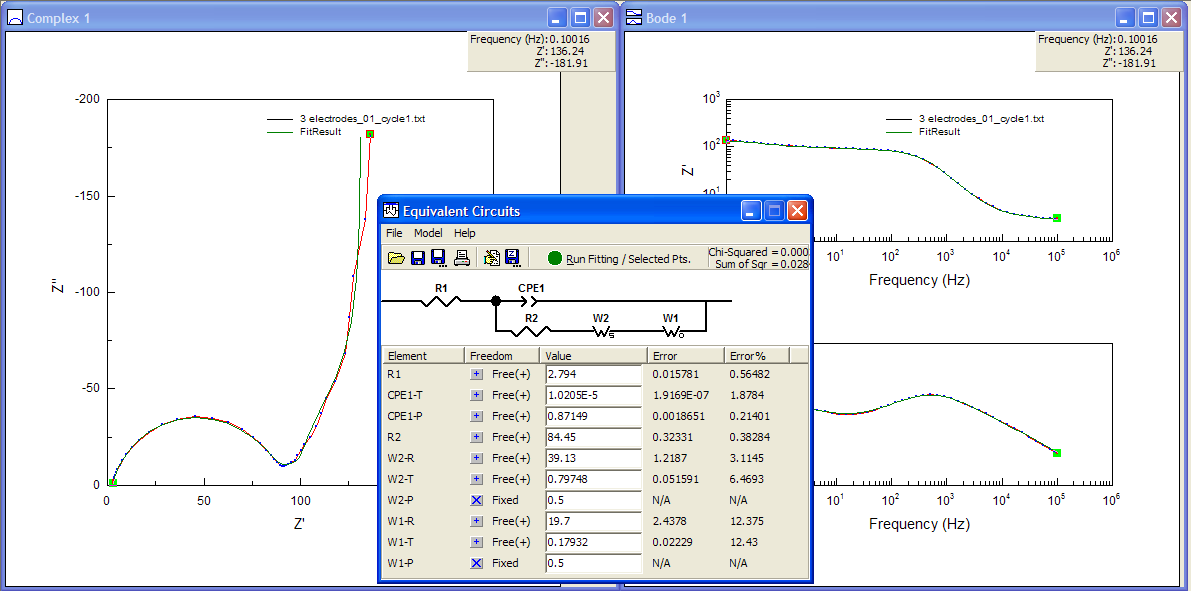Screen dimensions: 1191x591
Task: Click the green Run Fitting circle
Action: (554, 258)
